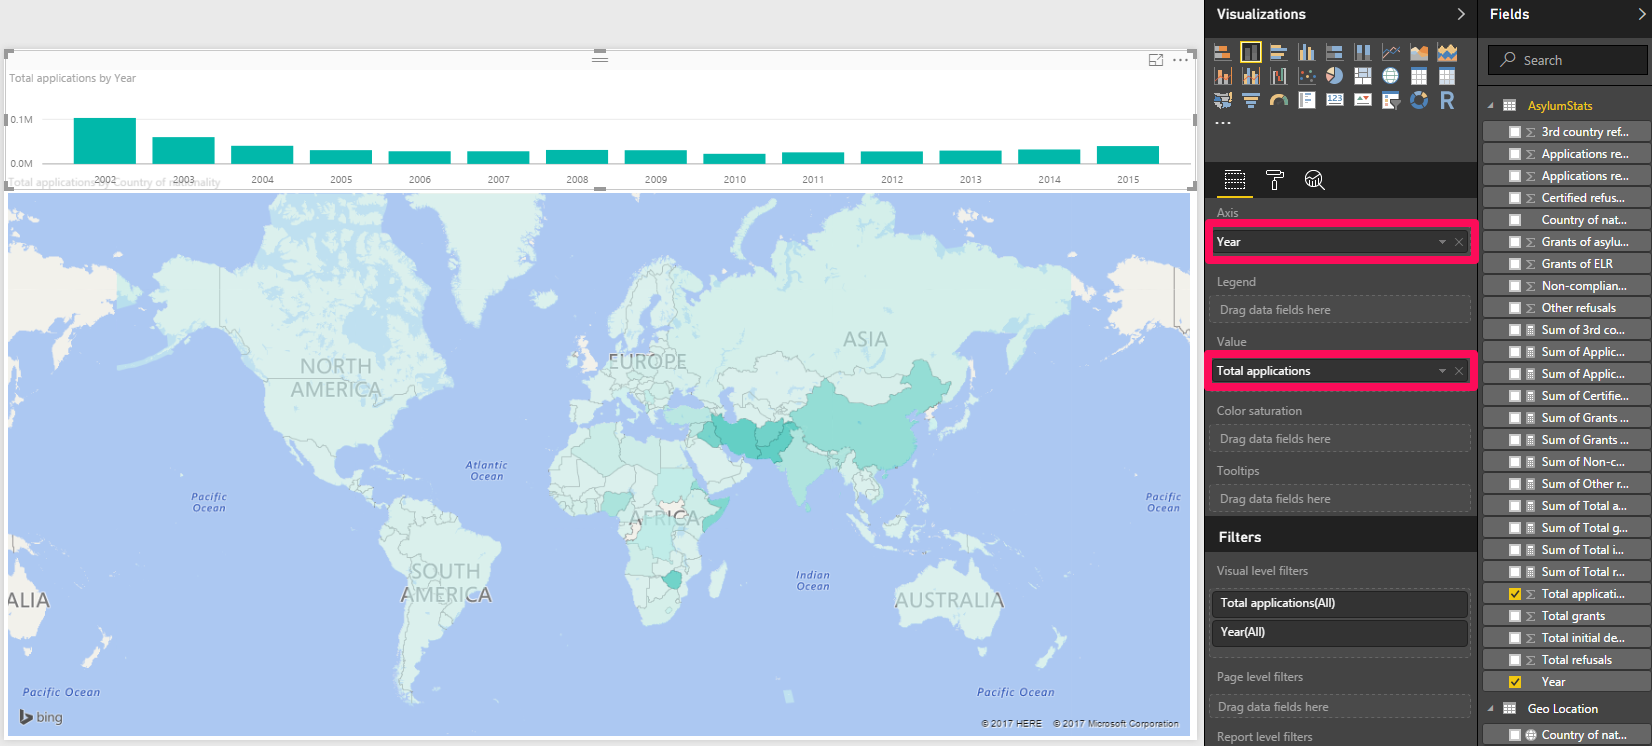
Task: Select the R script visual
Action: [1447, 100]
